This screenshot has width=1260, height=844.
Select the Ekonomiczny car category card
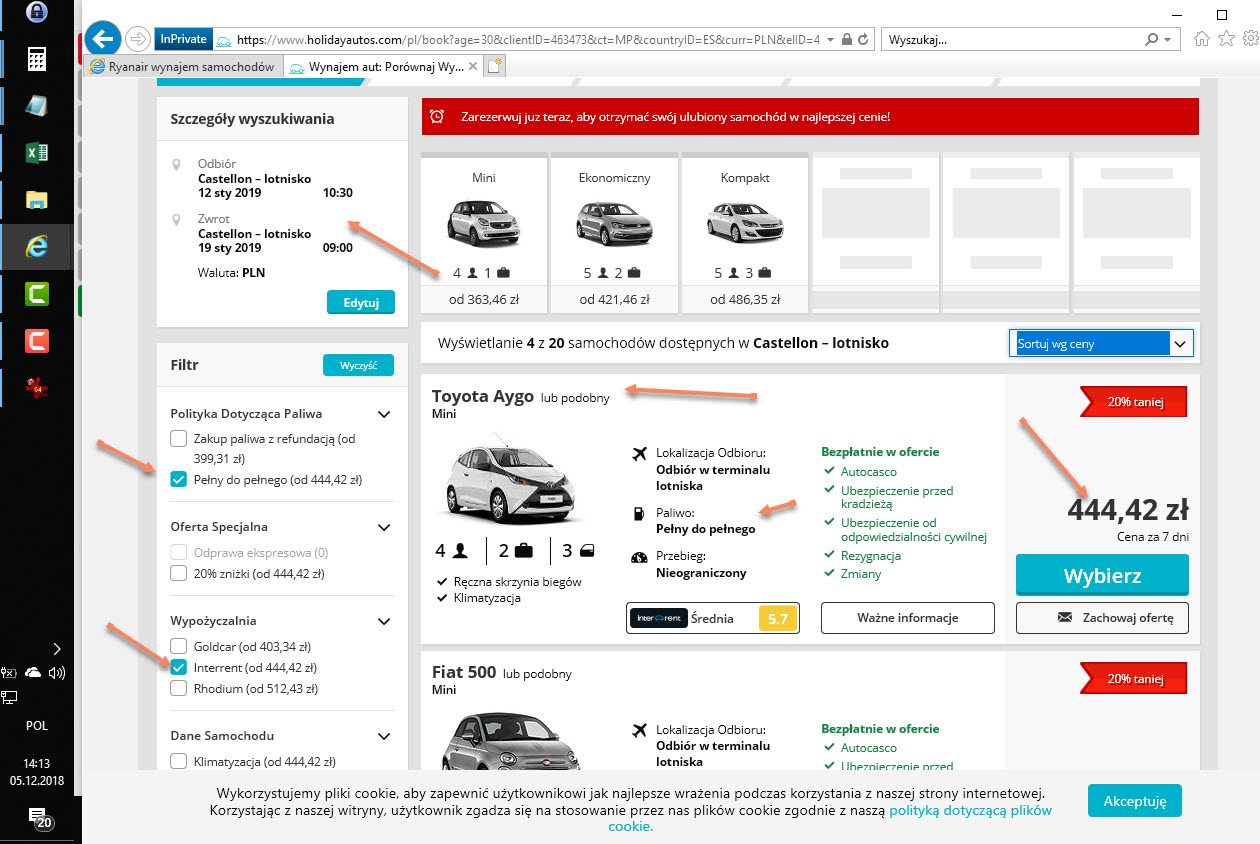[x=614, y=233]
